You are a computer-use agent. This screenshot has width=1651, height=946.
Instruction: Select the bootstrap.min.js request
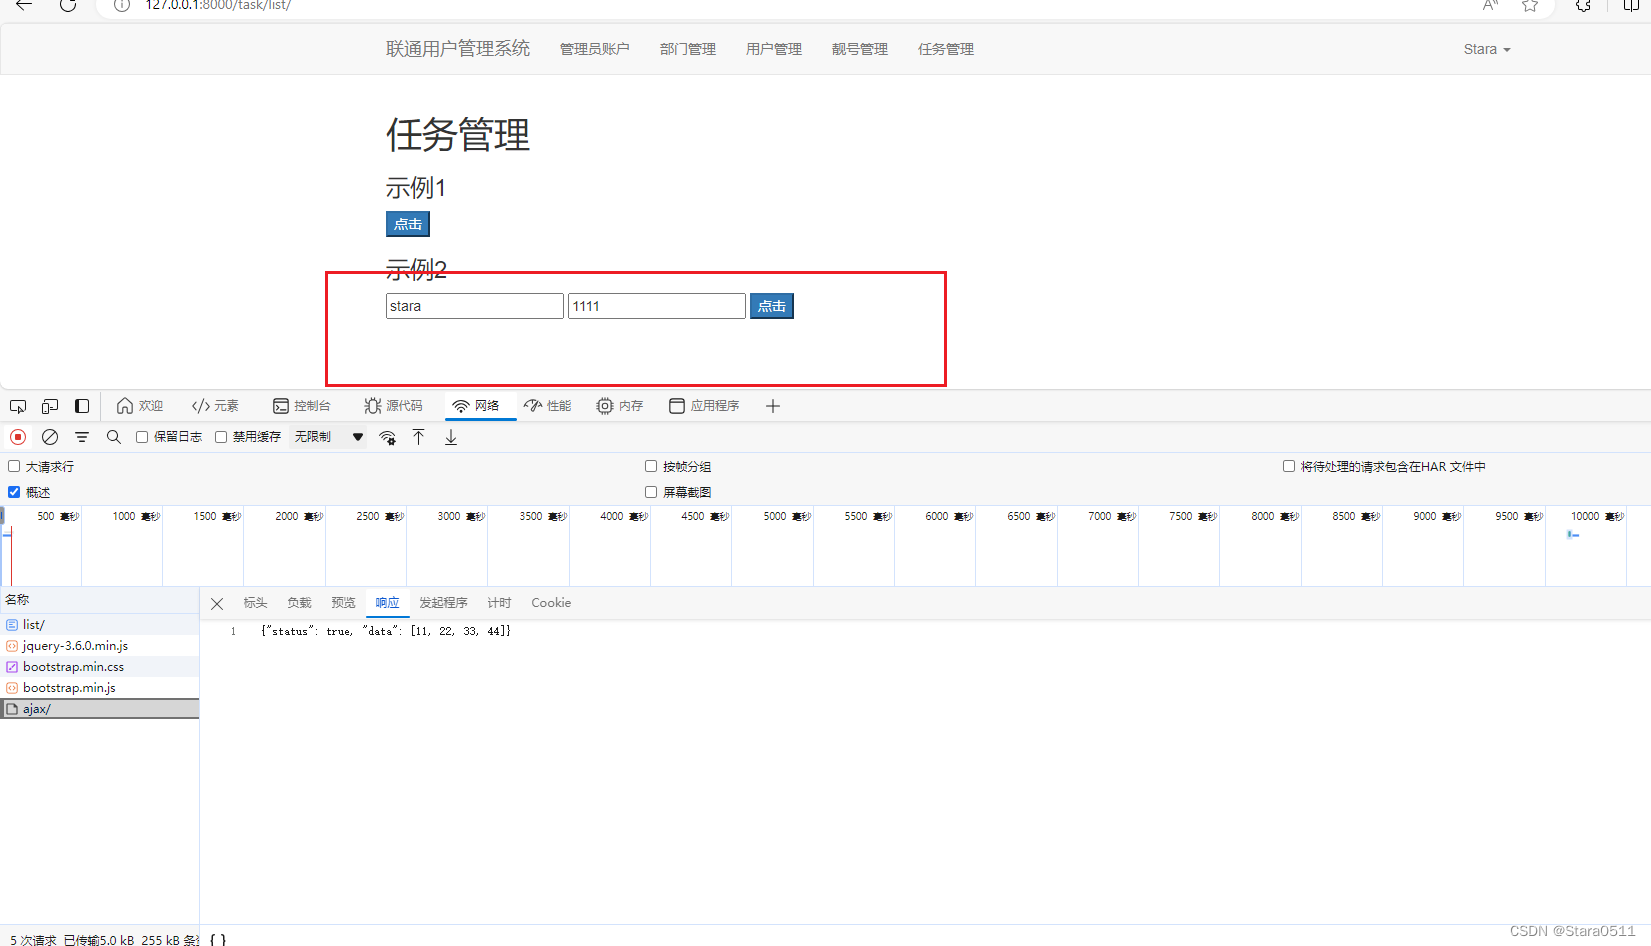(x=100, y=688)
